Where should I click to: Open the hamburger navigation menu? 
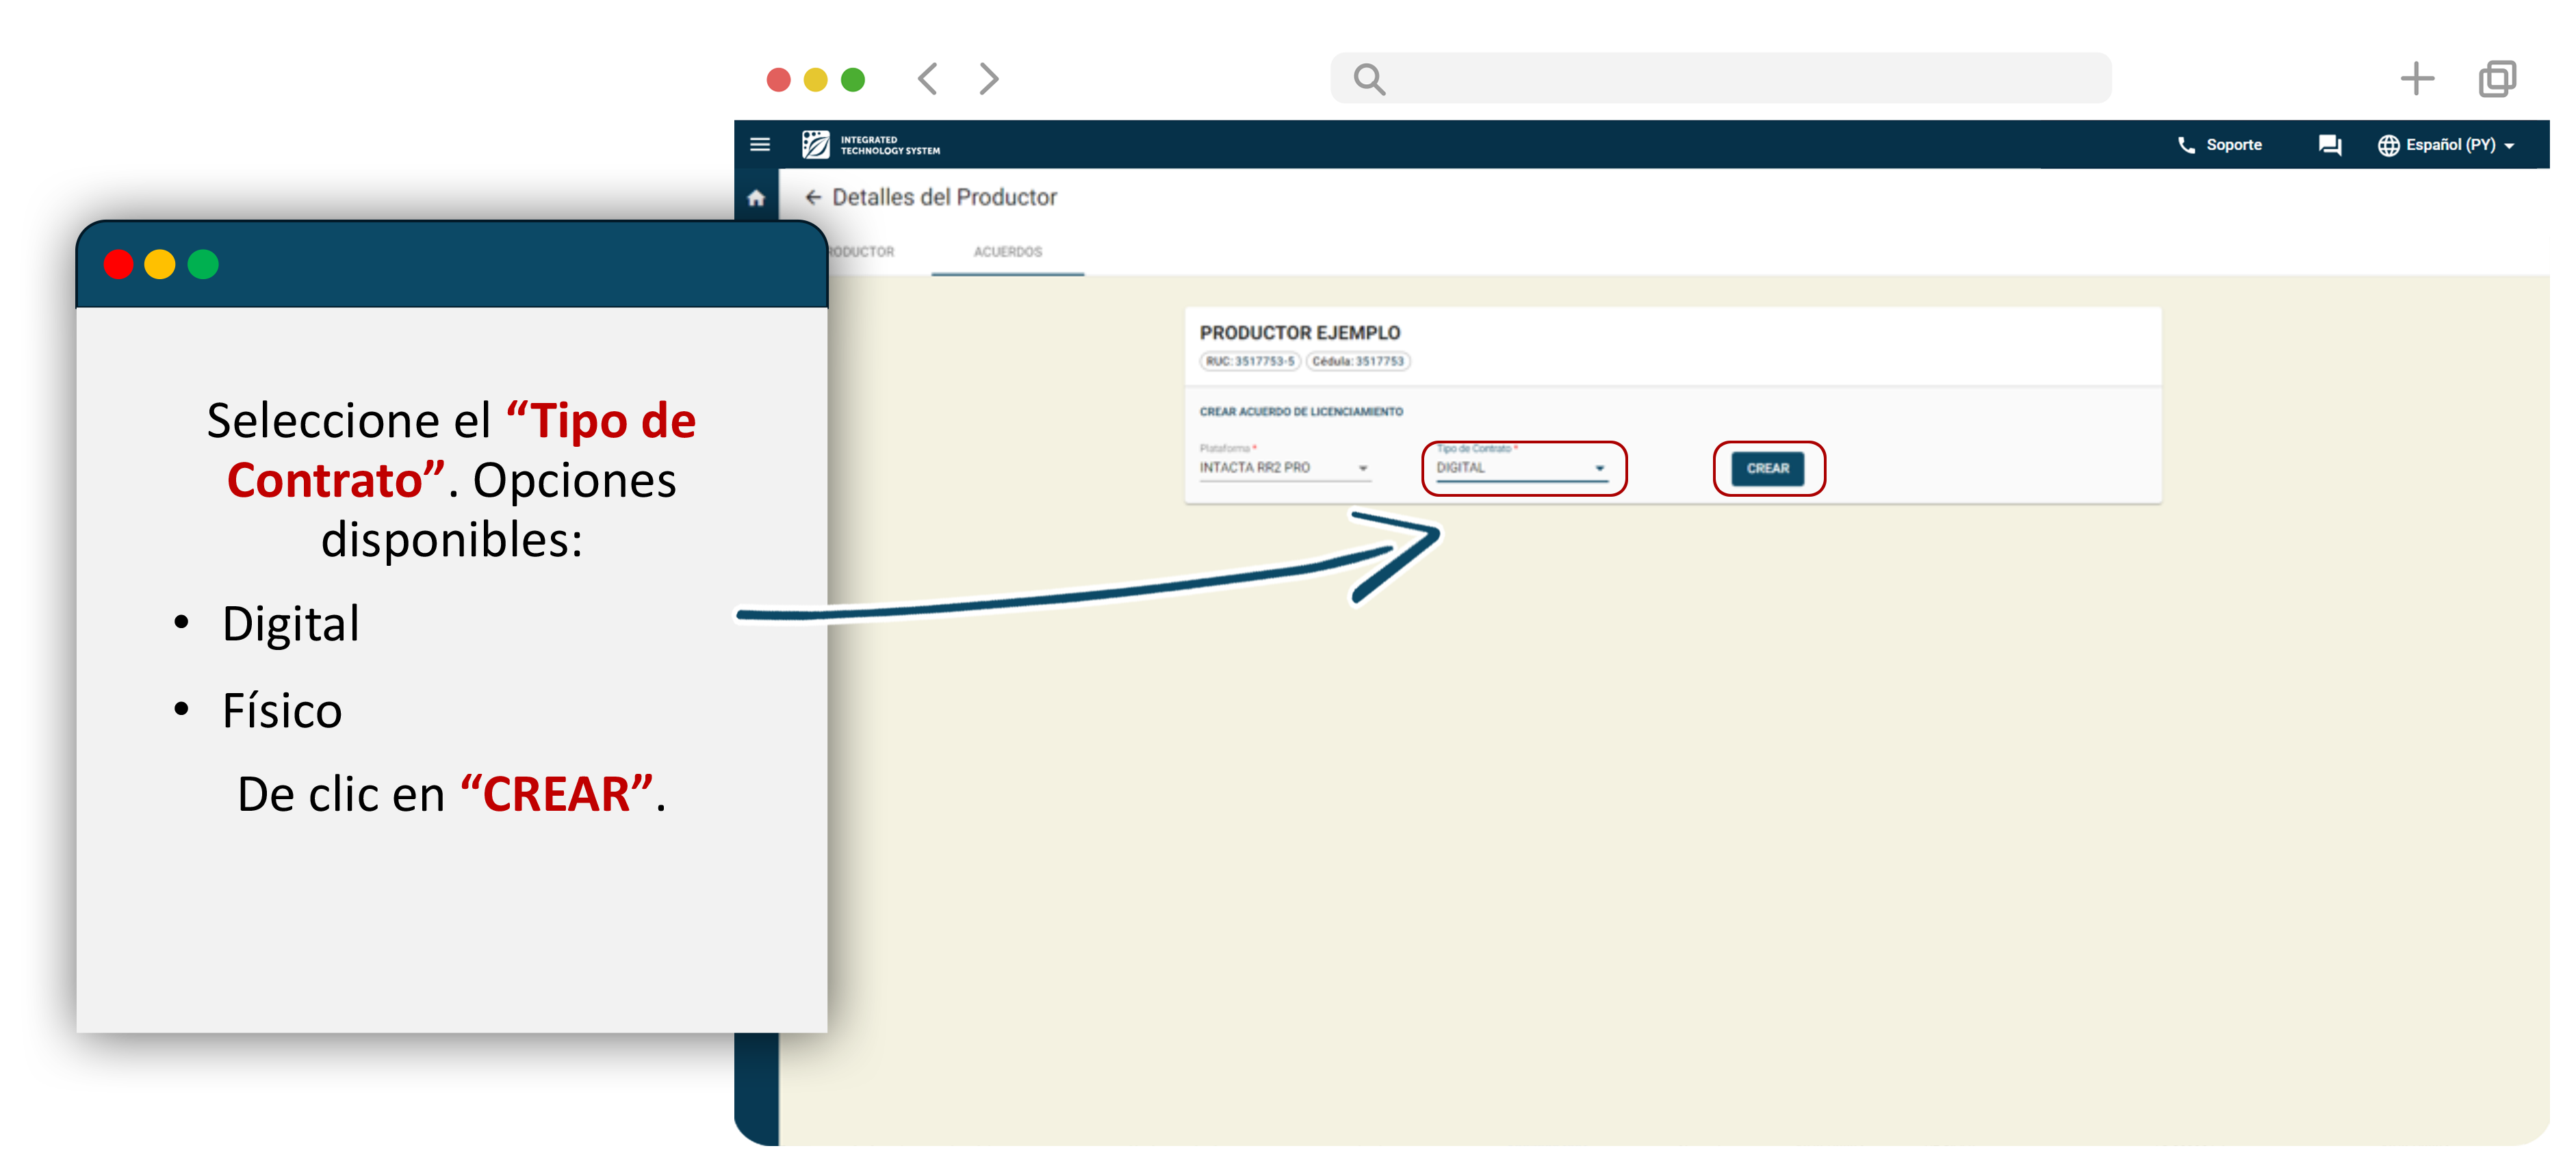pos(760,145)
